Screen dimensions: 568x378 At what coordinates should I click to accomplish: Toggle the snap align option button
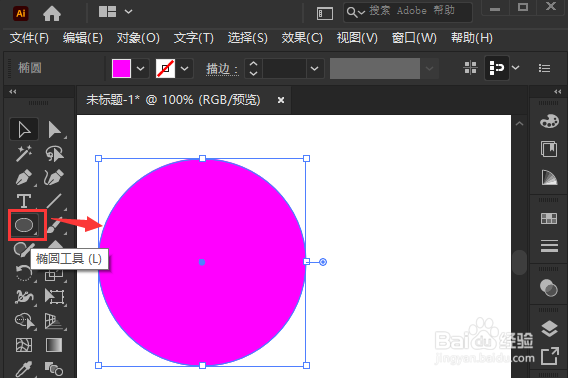(x=497, y=68)
